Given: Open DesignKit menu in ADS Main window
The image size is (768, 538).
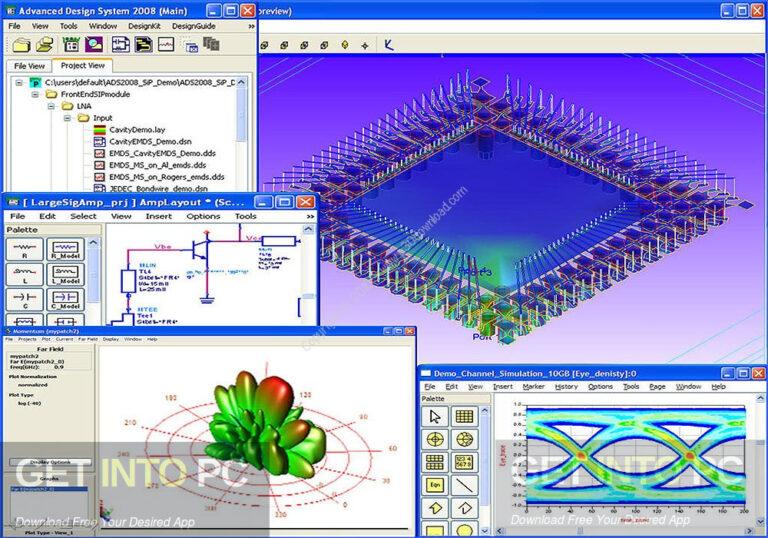Looking at the screenshot, I should [x=144, y=26].
